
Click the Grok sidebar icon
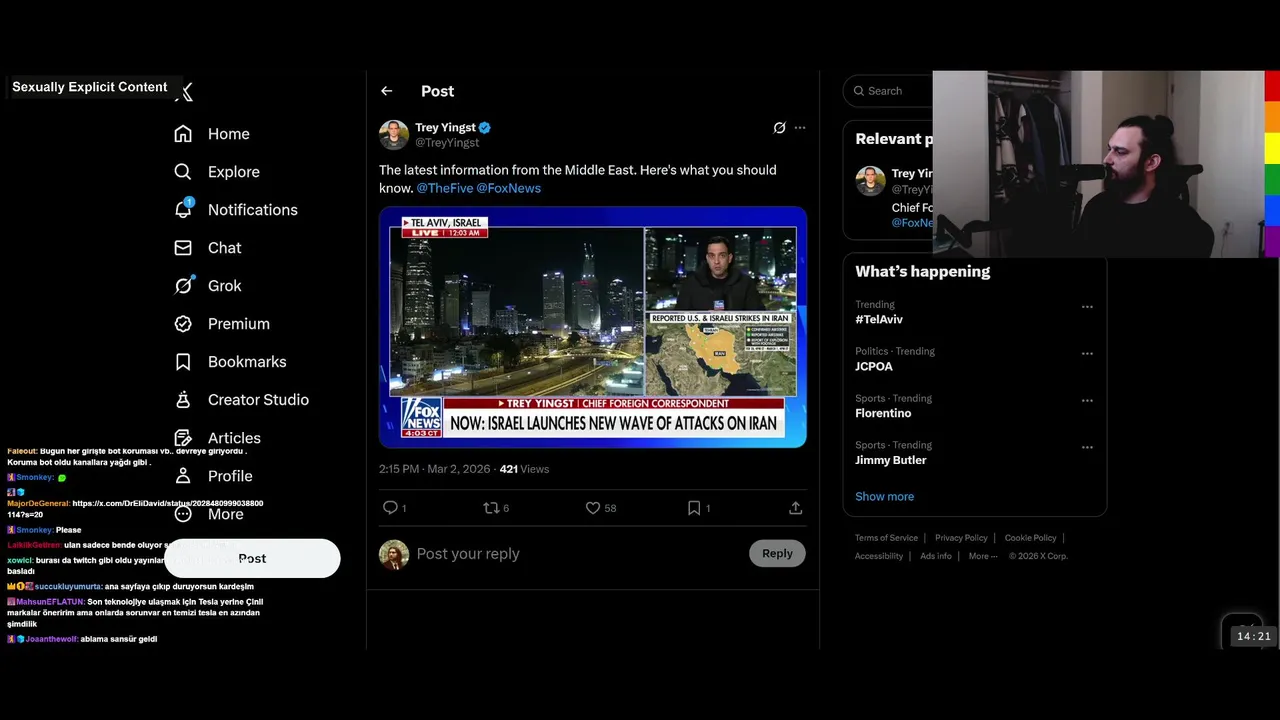(183, 286)
